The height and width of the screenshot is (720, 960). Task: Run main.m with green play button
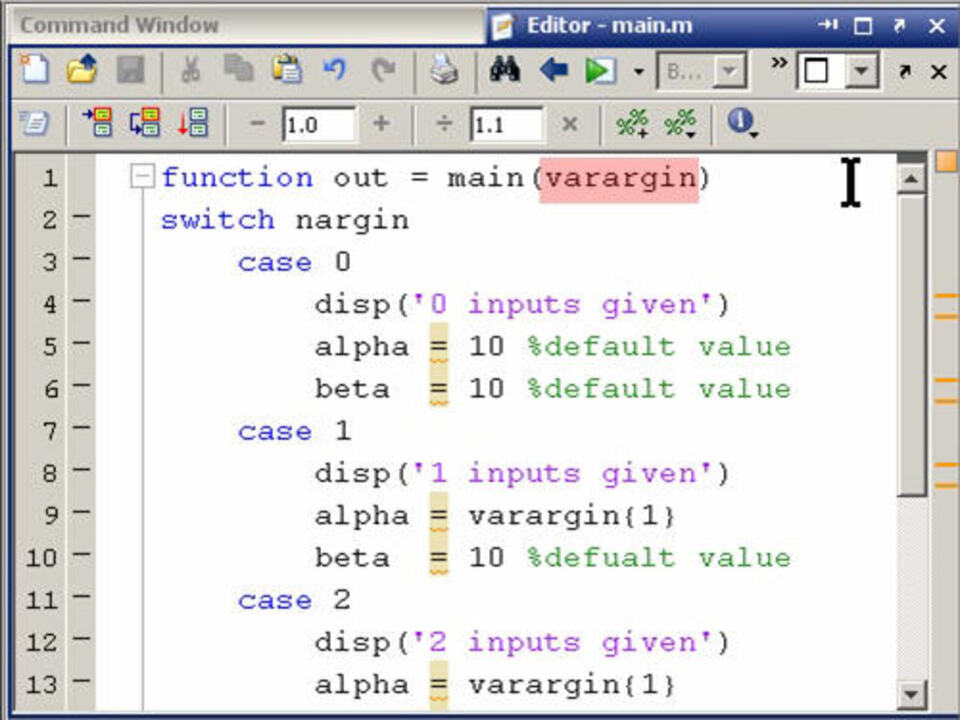(600, 71)
